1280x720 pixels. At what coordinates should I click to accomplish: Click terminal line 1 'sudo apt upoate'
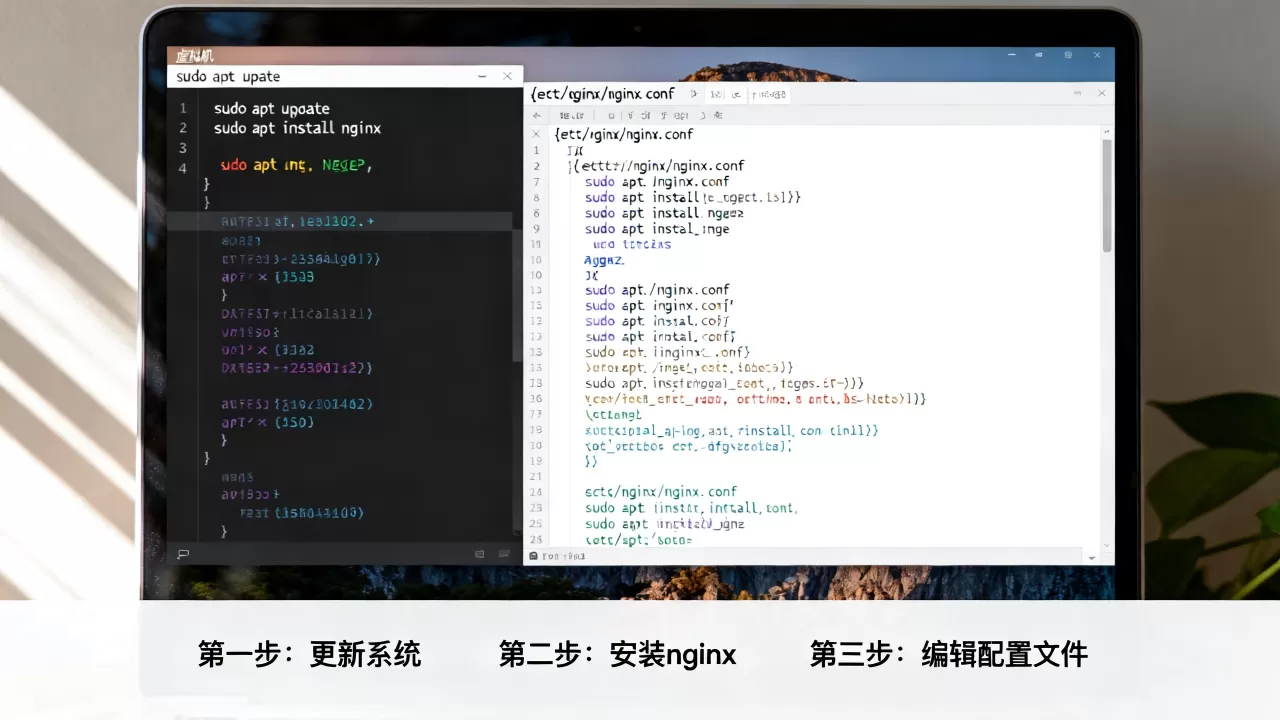coord(271,108)
